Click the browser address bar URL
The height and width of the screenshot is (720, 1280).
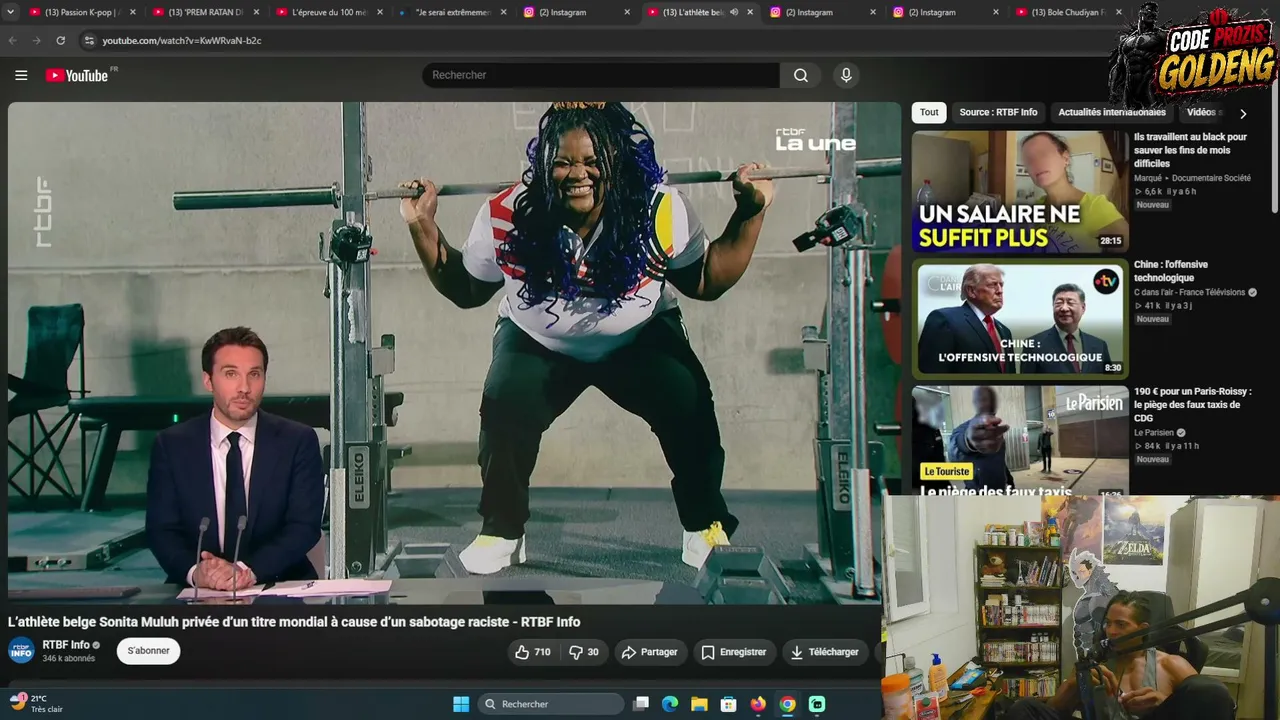(x=181, y=41)
